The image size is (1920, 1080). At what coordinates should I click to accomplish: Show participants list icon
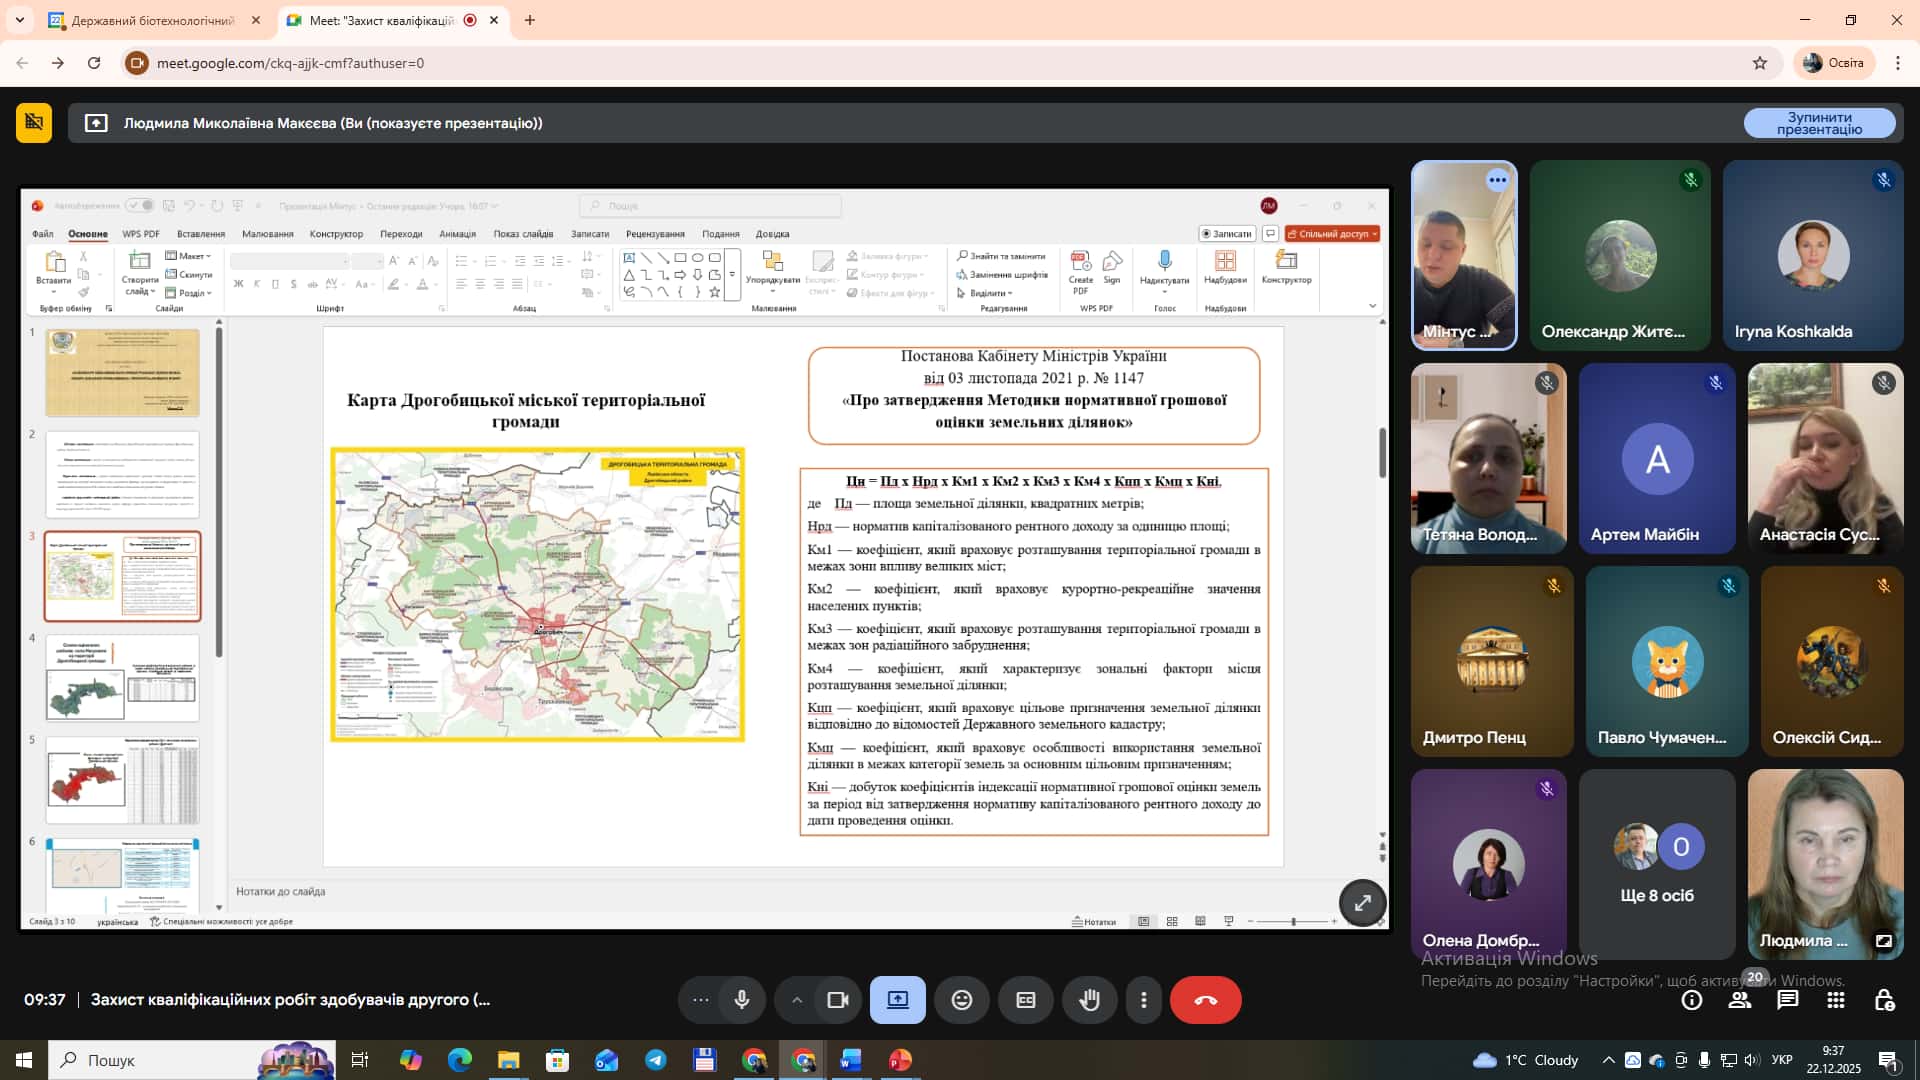pos(1740,1000)
